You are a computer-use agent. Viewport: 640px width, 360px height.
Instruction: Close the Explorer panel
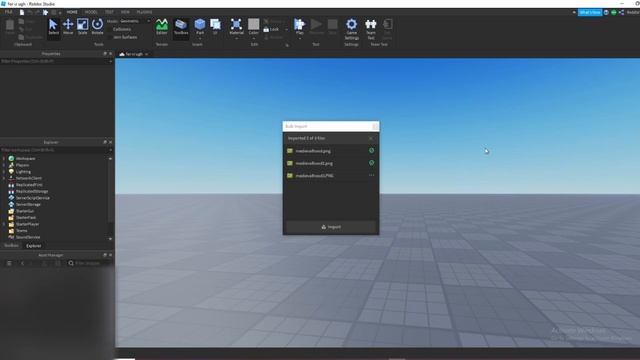pos(111,142)
